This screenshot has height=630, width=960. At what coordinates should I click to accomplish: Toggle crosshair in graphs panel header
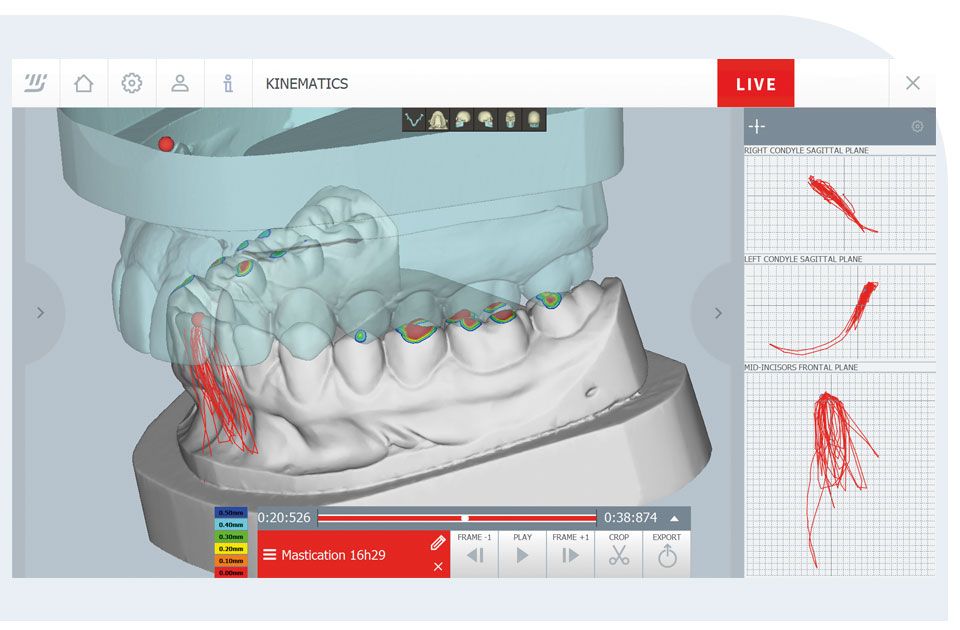757,127
